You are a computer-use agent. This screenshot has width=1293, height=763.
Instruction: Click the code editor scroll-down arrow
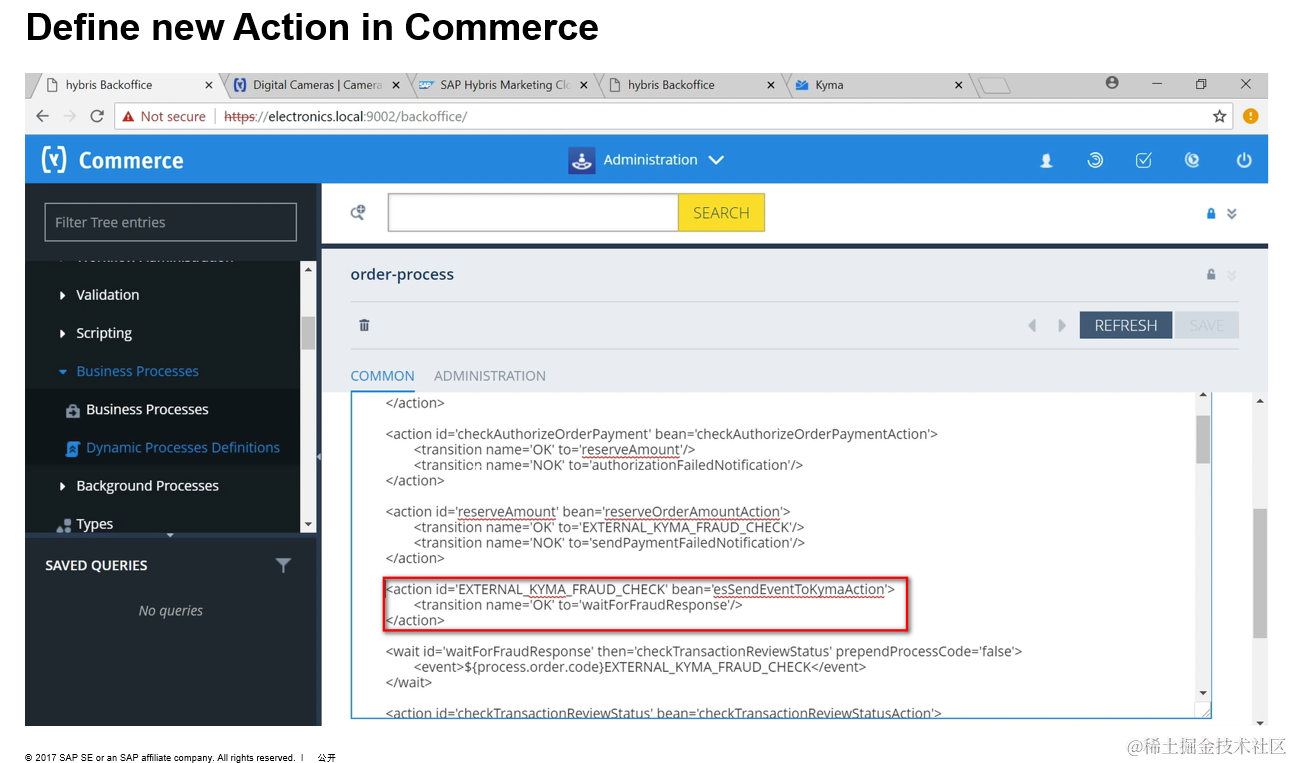(1203, 692)
